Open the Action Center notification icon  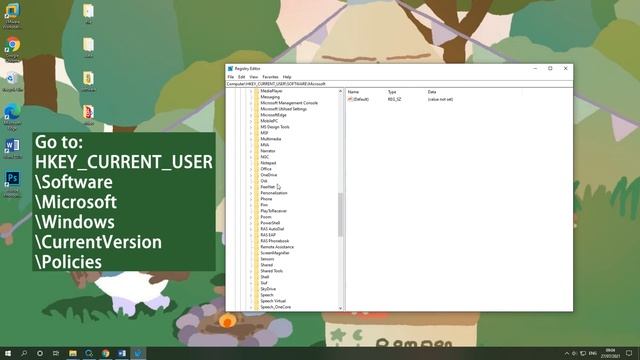[x=629, y=353]
